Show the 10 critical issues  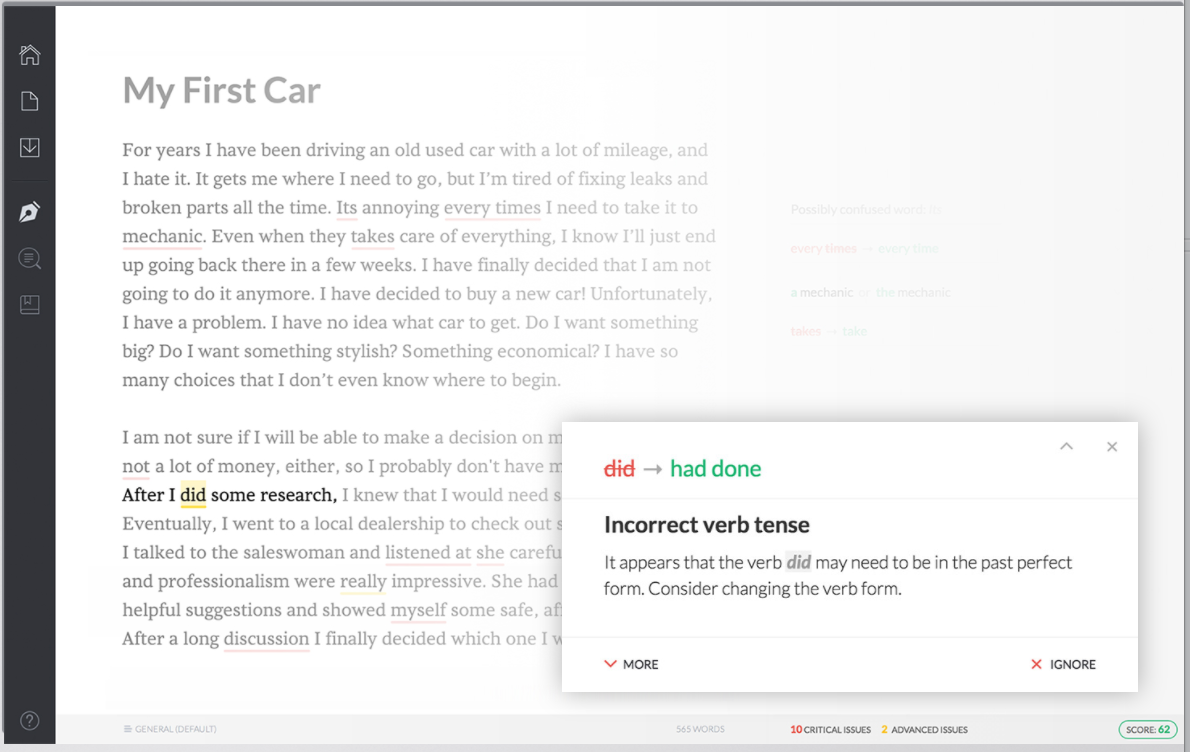830,730
